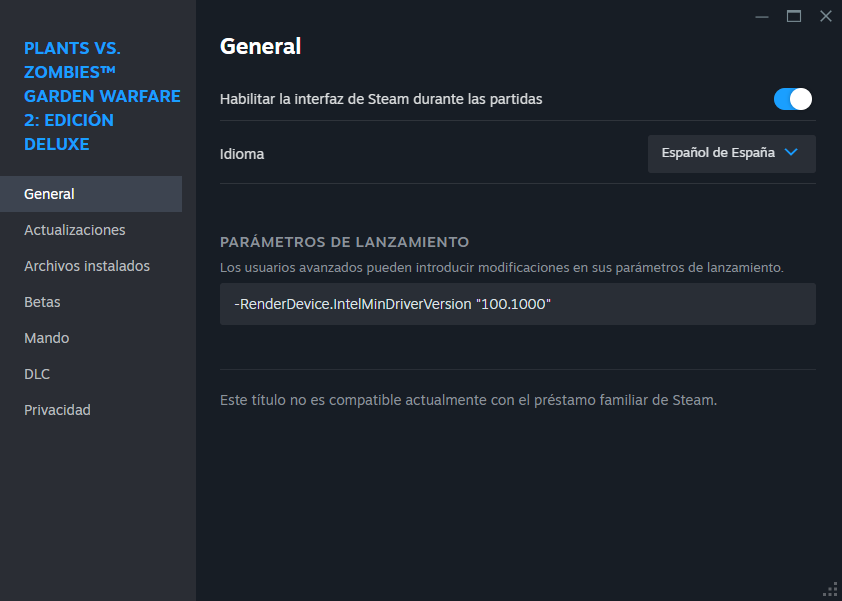This screenshot has width=842, height=601.
Task: Click the General page heading
Action: tap(260, 47)
